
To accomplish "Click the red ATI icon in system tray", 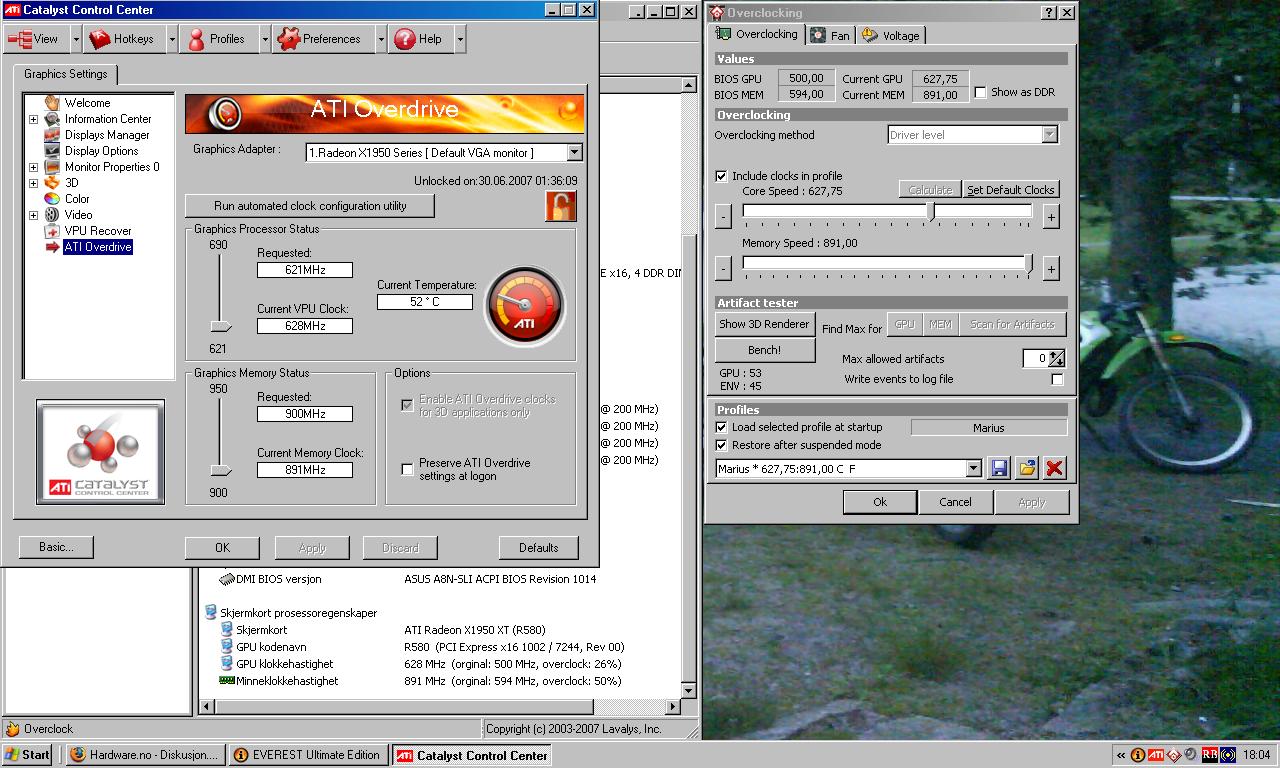I will click(1156, 755).
